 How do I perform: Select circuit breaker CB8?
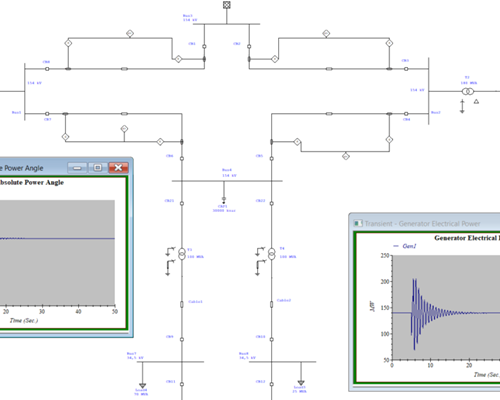point(47,69)
